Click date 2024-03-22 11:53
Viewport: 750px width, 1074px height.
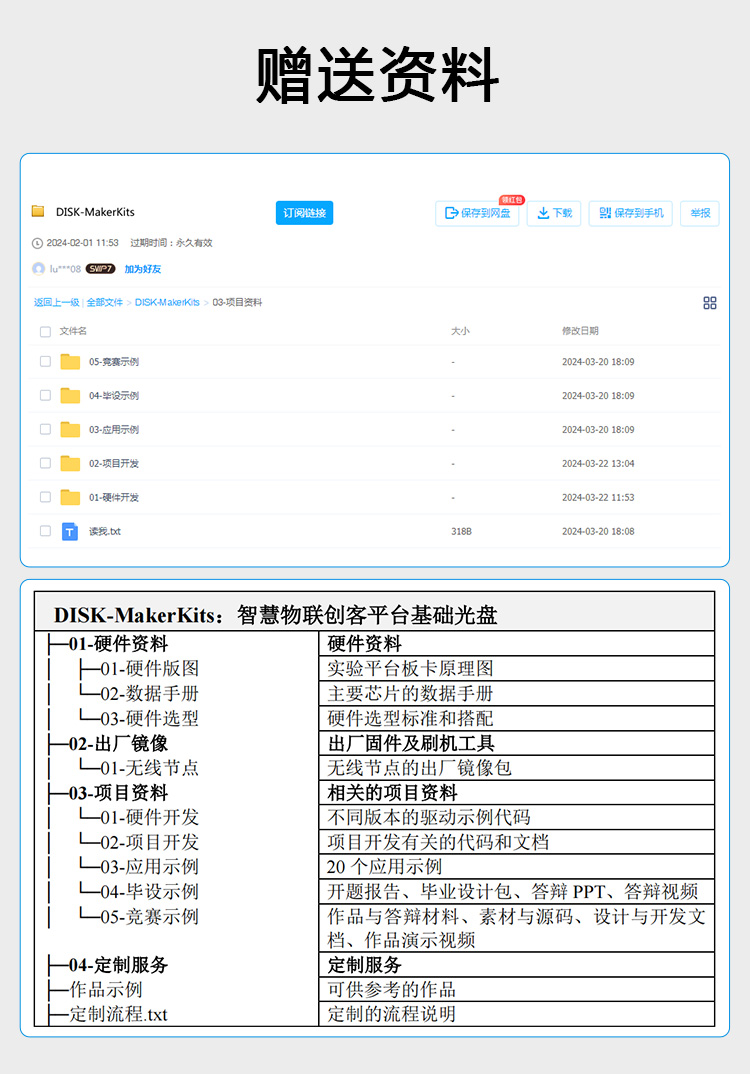point(598,497)
